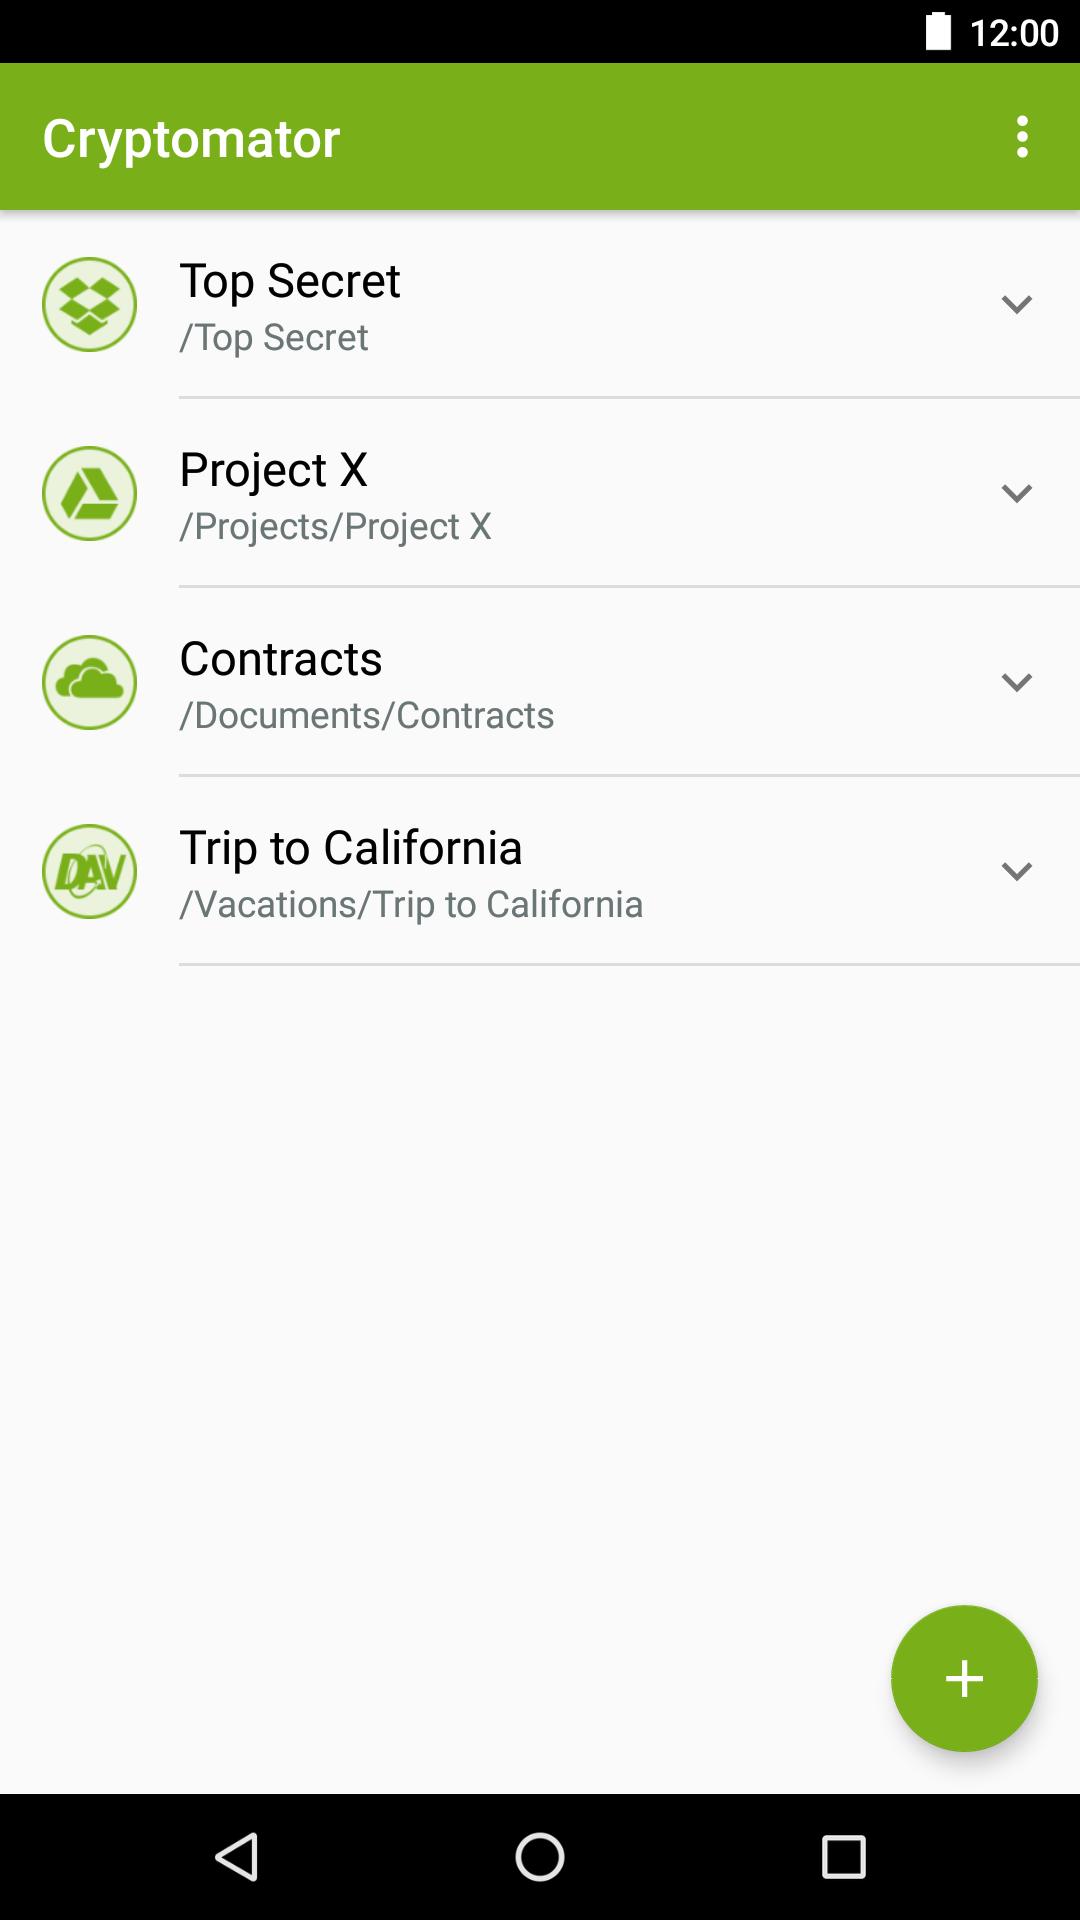
Task: Open the recent apps square button
Action: pos(843,1857)
